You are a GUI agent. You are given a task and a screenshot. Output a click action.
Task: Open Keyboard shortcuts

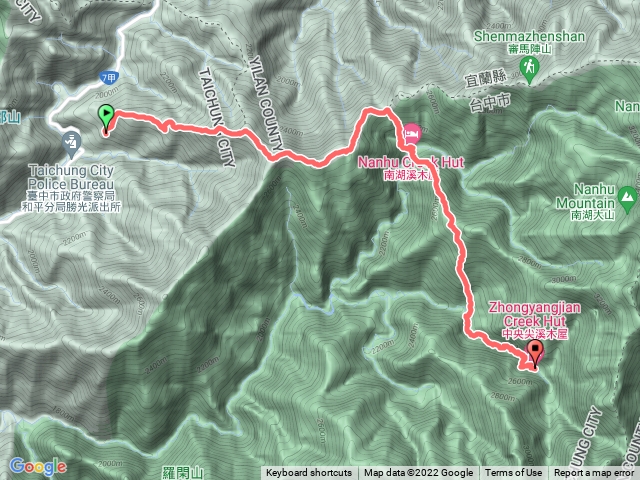[309, 473]
